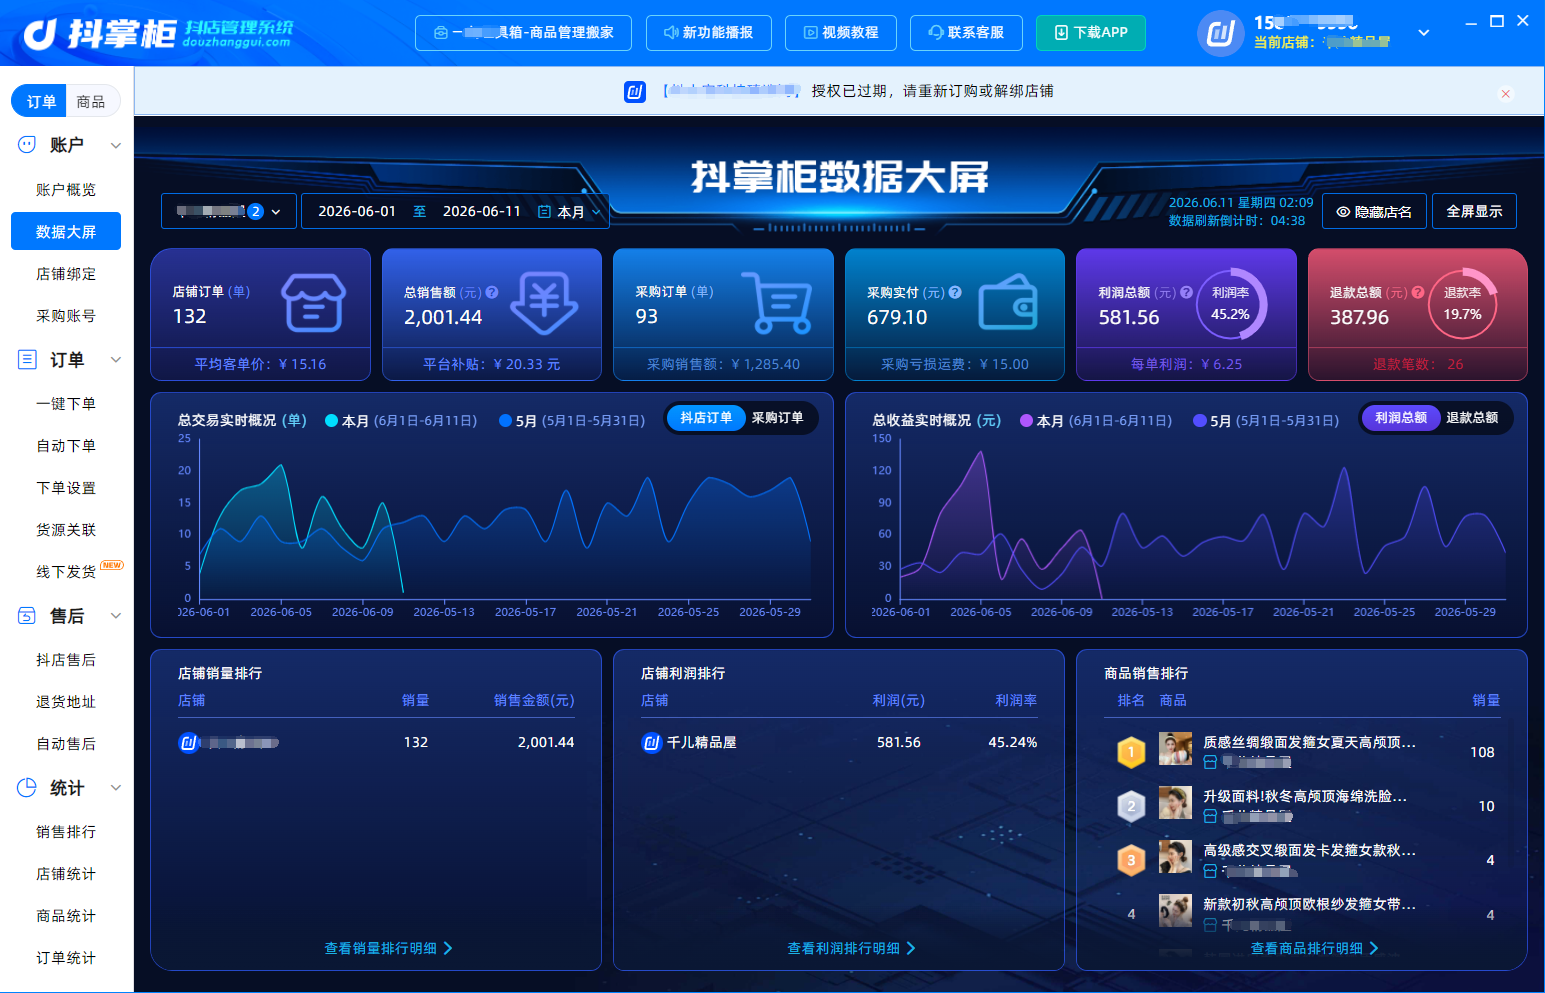Click the 退款率 19.7% ring gauge
Viewport: 1545px width, 993px height.
click(1462, 304)
